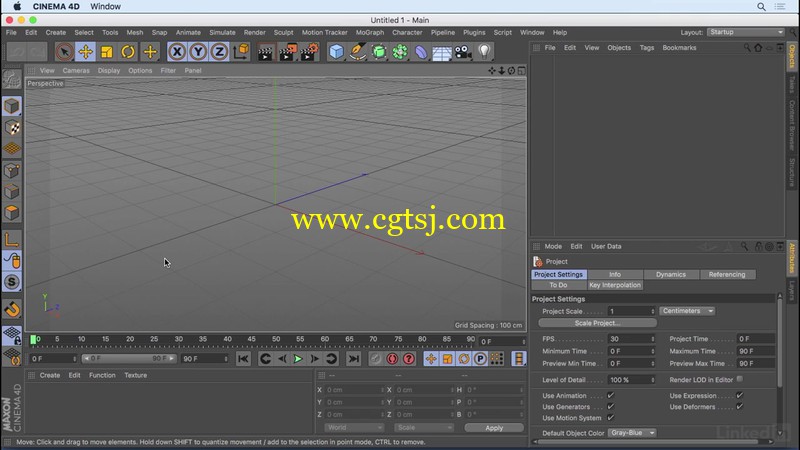The height and width of the screenshot is (450, 800).
Task: Toggle Use Motion System checkbox
Action: (611, 418)
